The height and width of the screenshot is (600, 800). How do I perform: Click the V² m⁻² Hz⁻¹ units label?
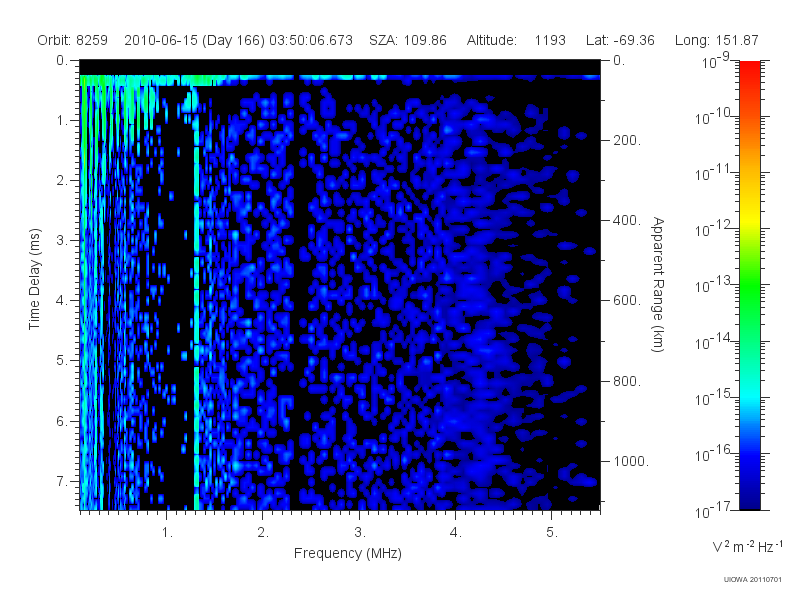(x=747, y=546)
